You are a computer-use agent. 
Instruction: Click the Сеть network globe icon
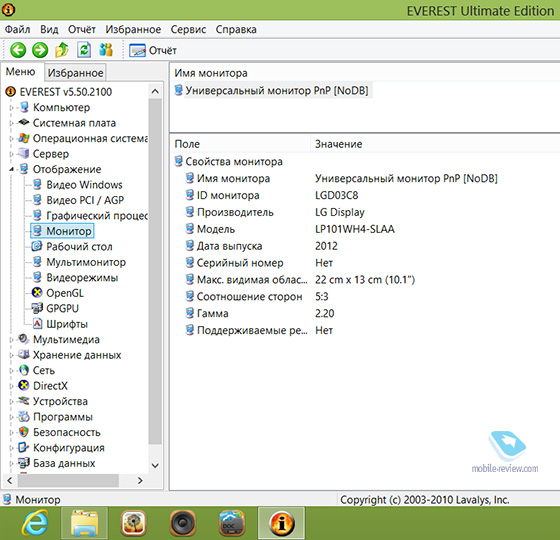coord(24,370)
